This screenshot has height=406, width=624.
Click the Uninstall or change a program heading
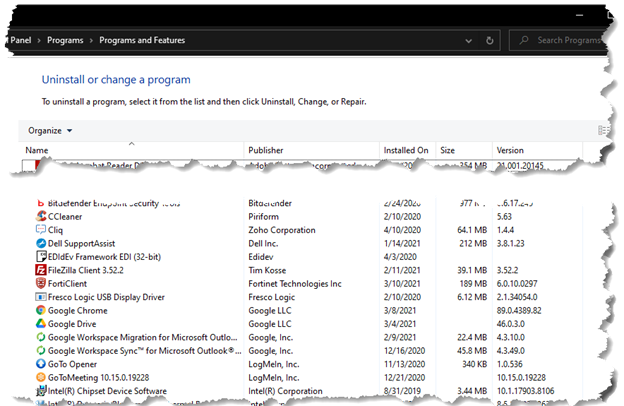[x=116, y=80]
